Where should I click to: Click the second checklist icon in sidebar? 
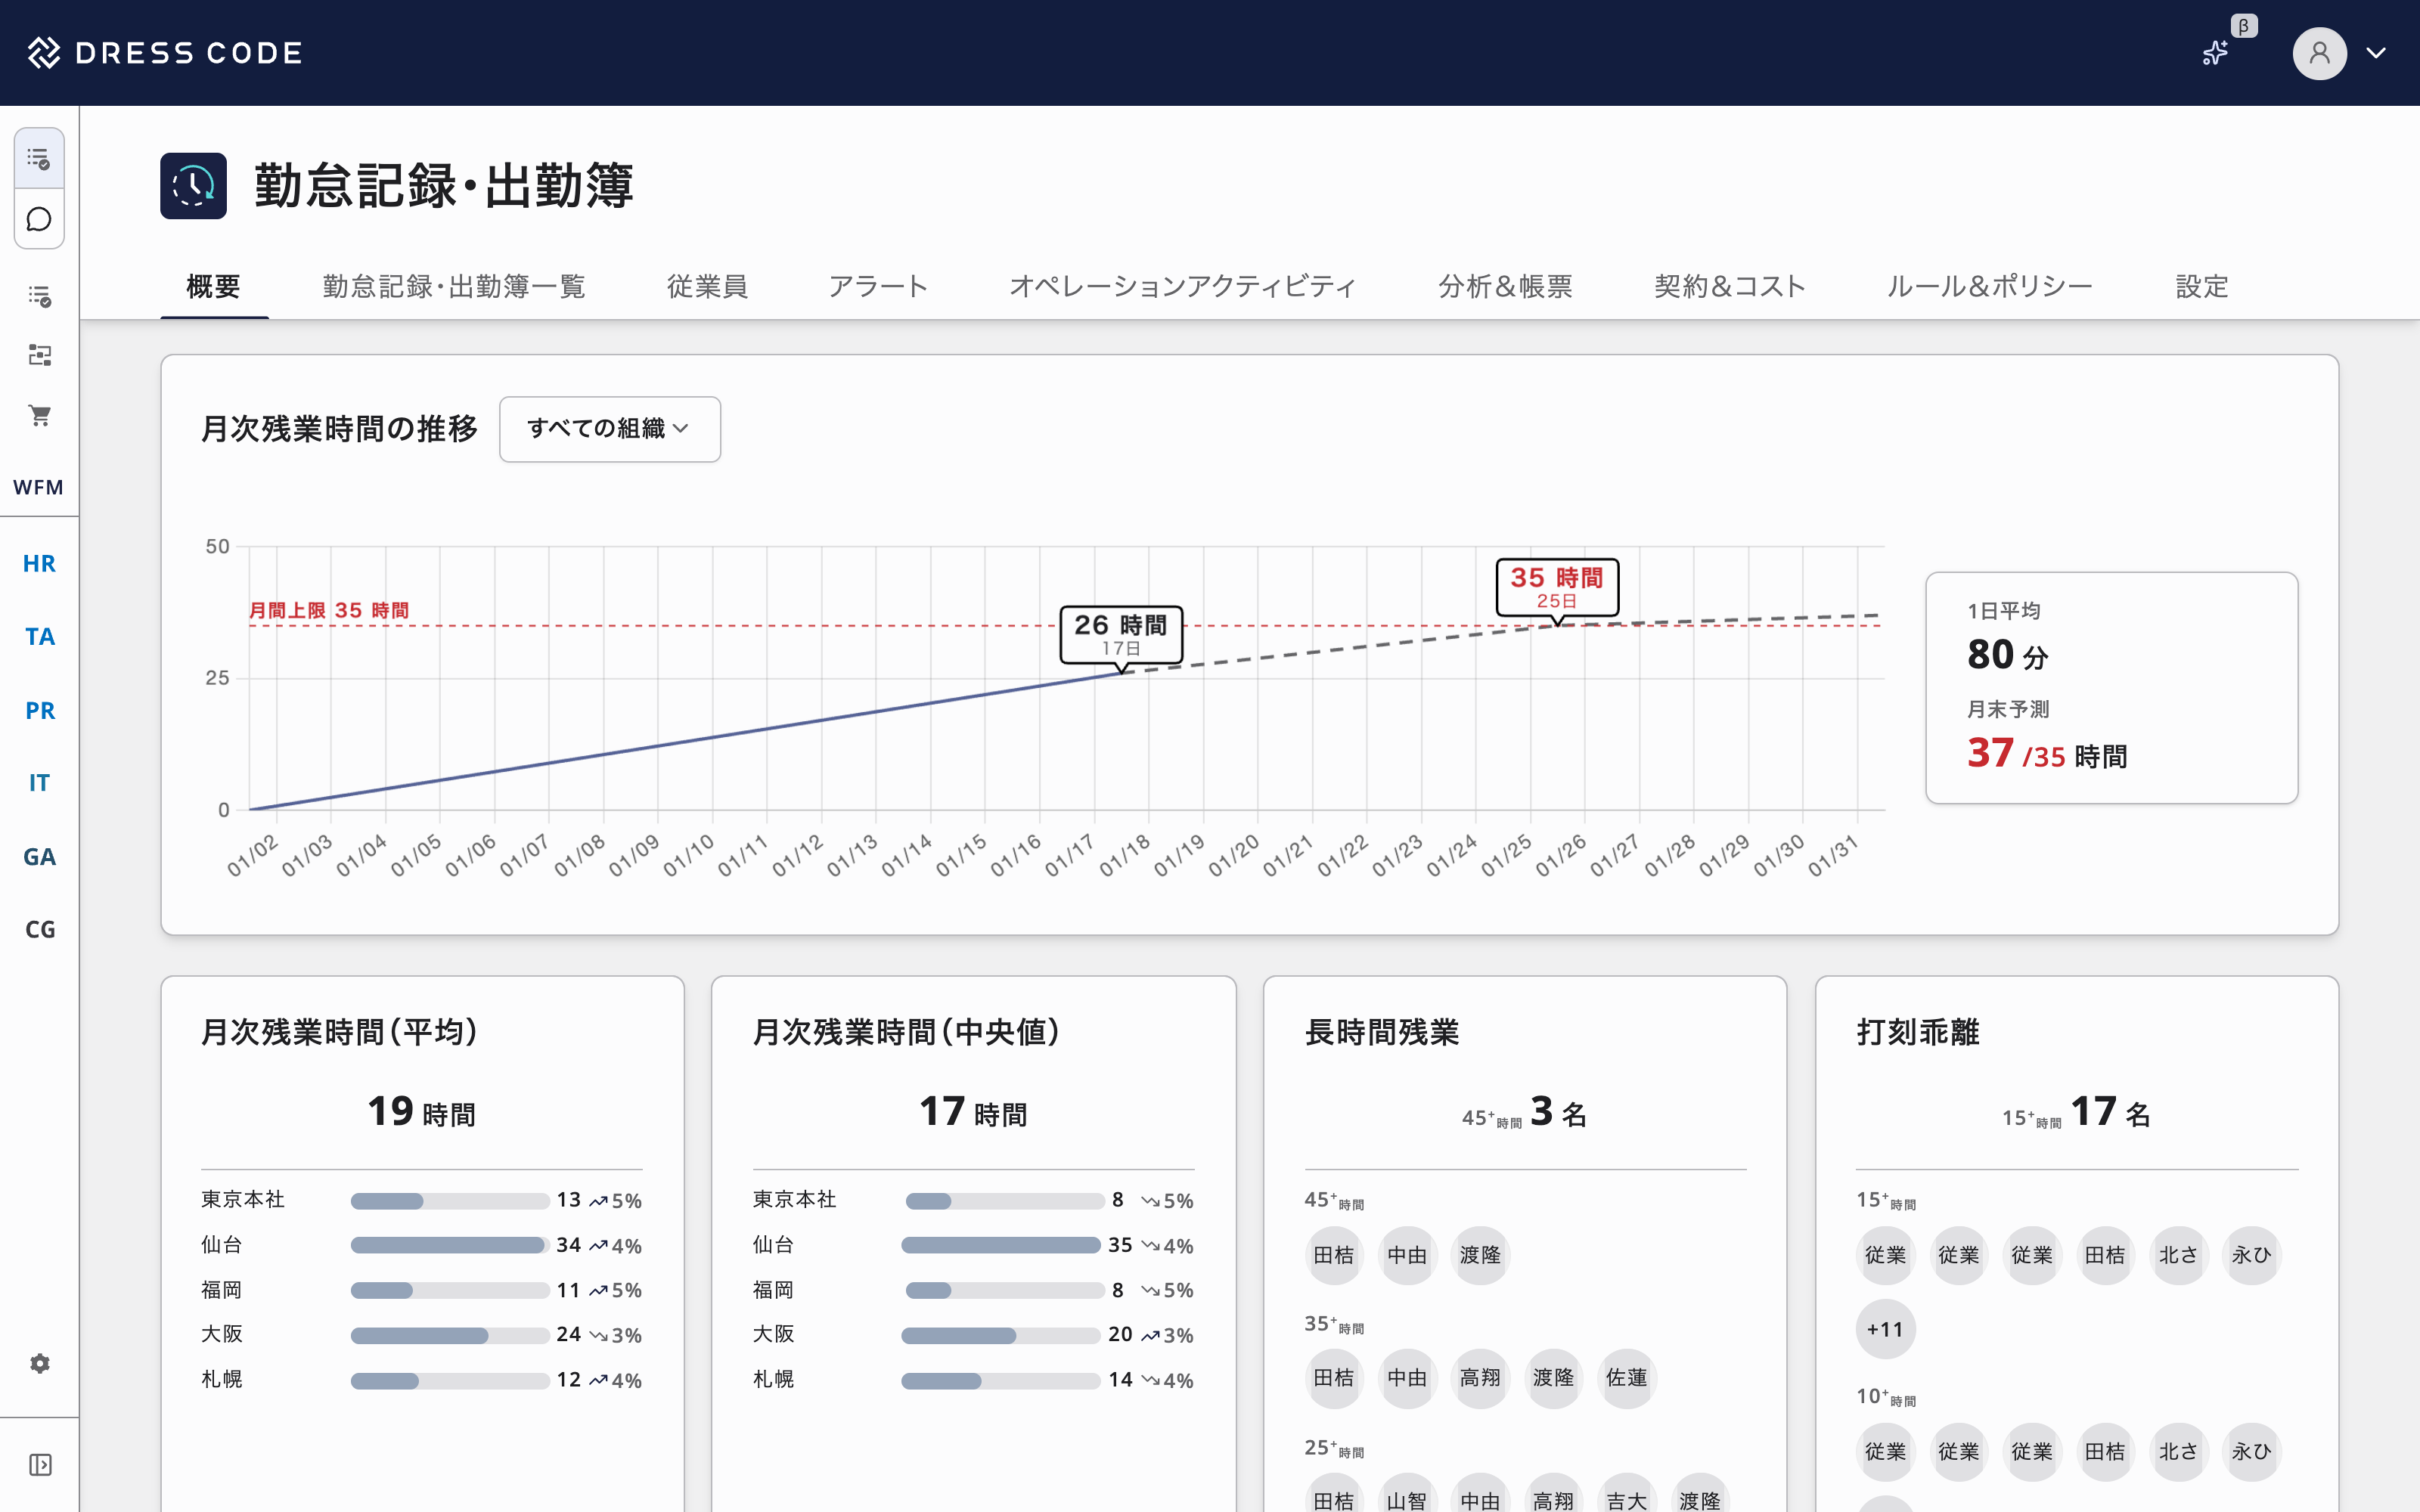coord(39,296)
